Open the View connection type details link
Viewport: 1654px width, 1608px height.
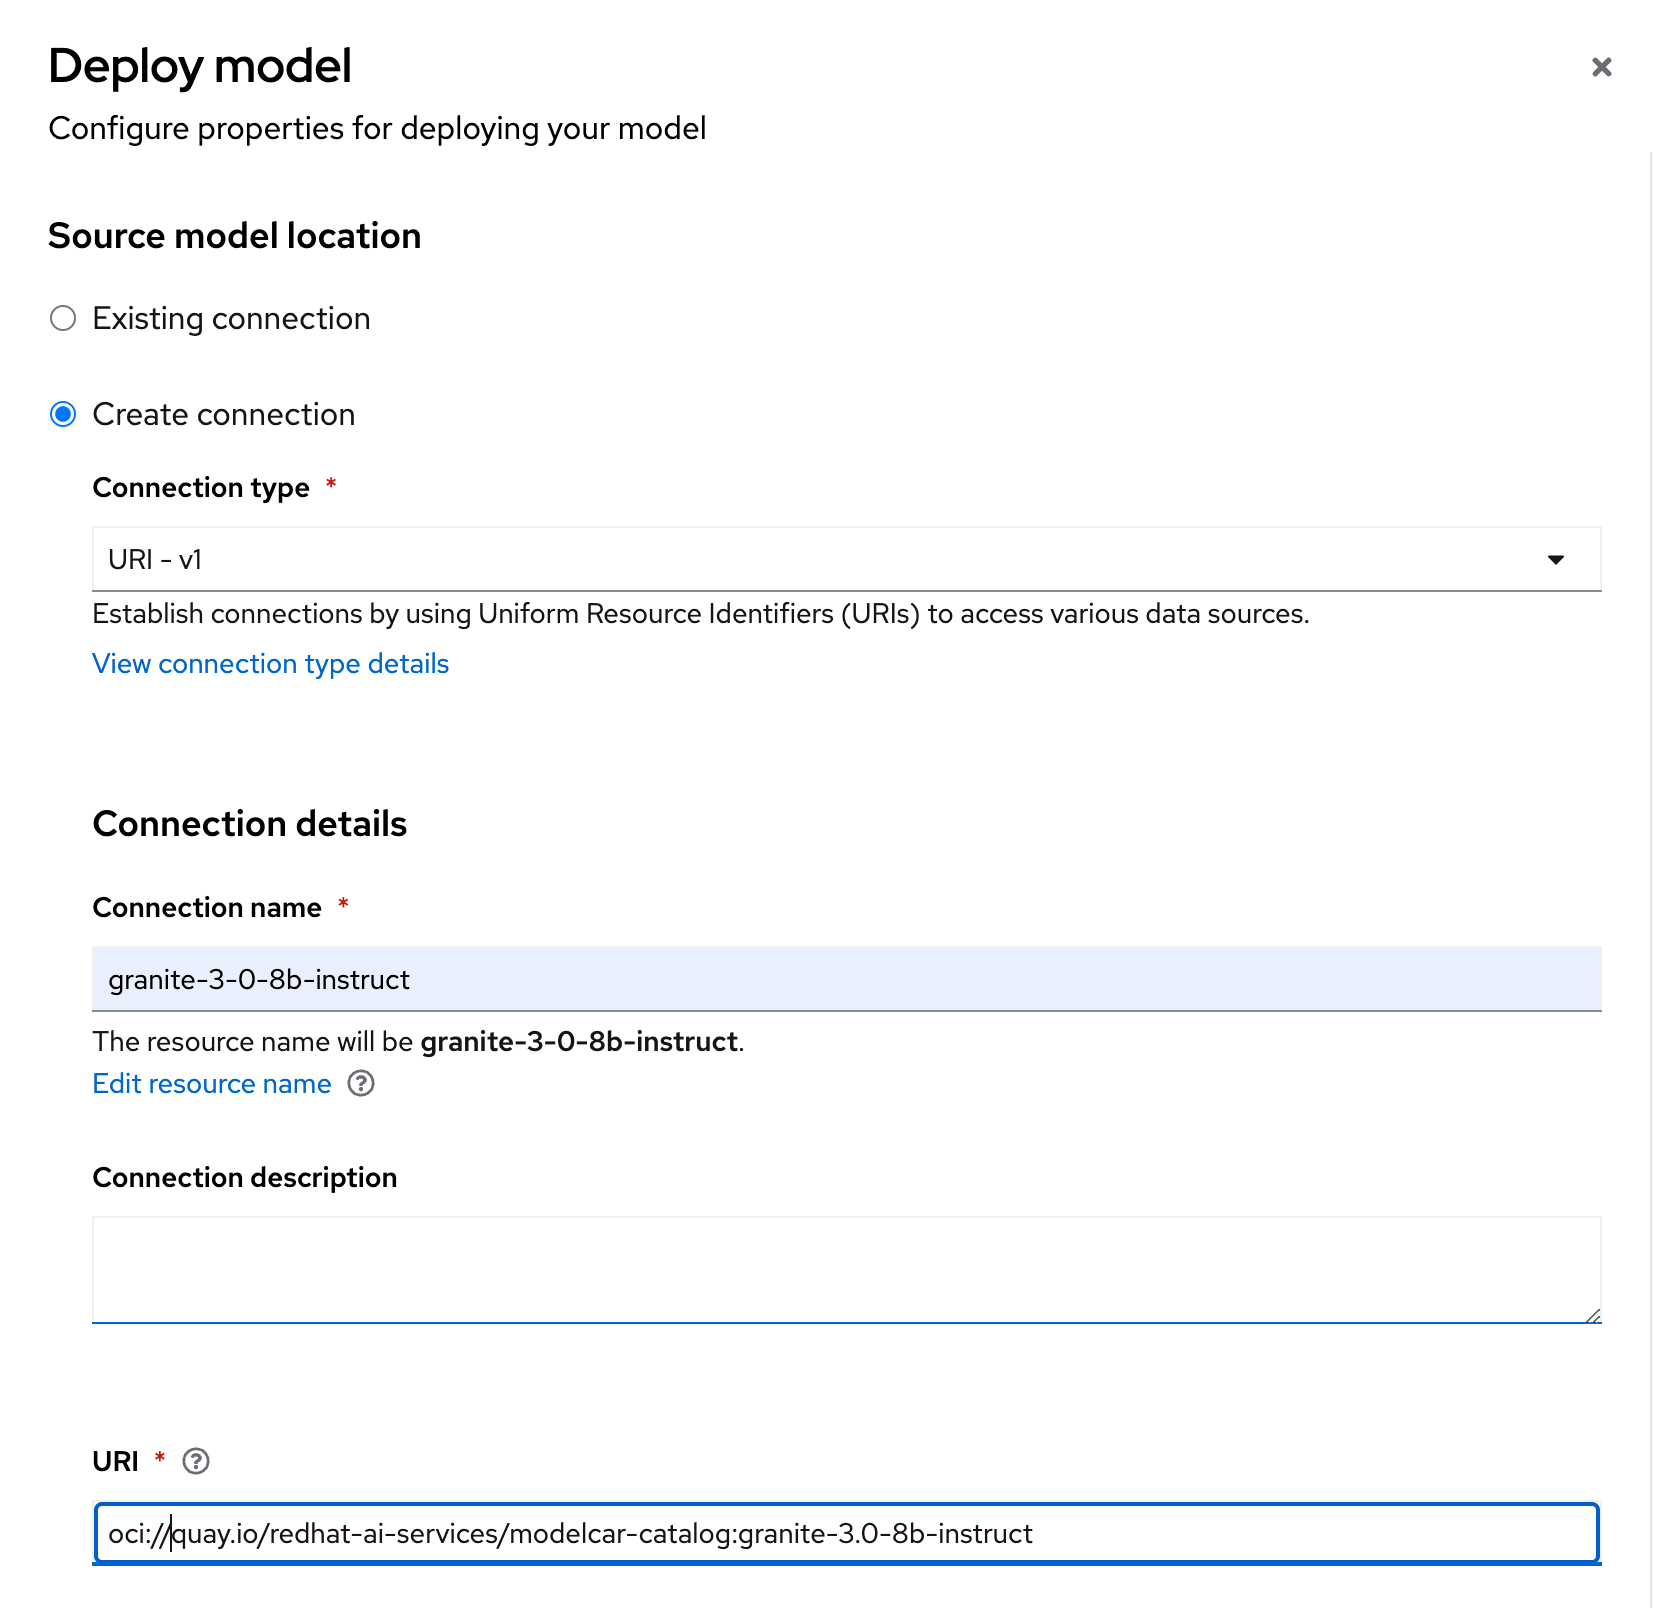pyautogui.click(x=271, y=664)
